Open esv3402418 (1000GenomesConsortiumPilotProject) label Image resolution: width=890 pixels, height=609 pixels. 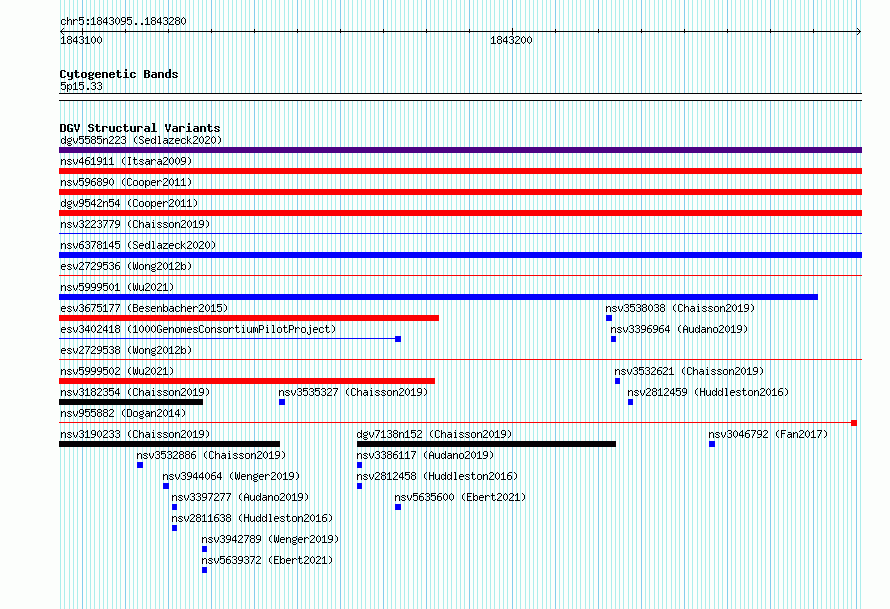tap(198, 329)
